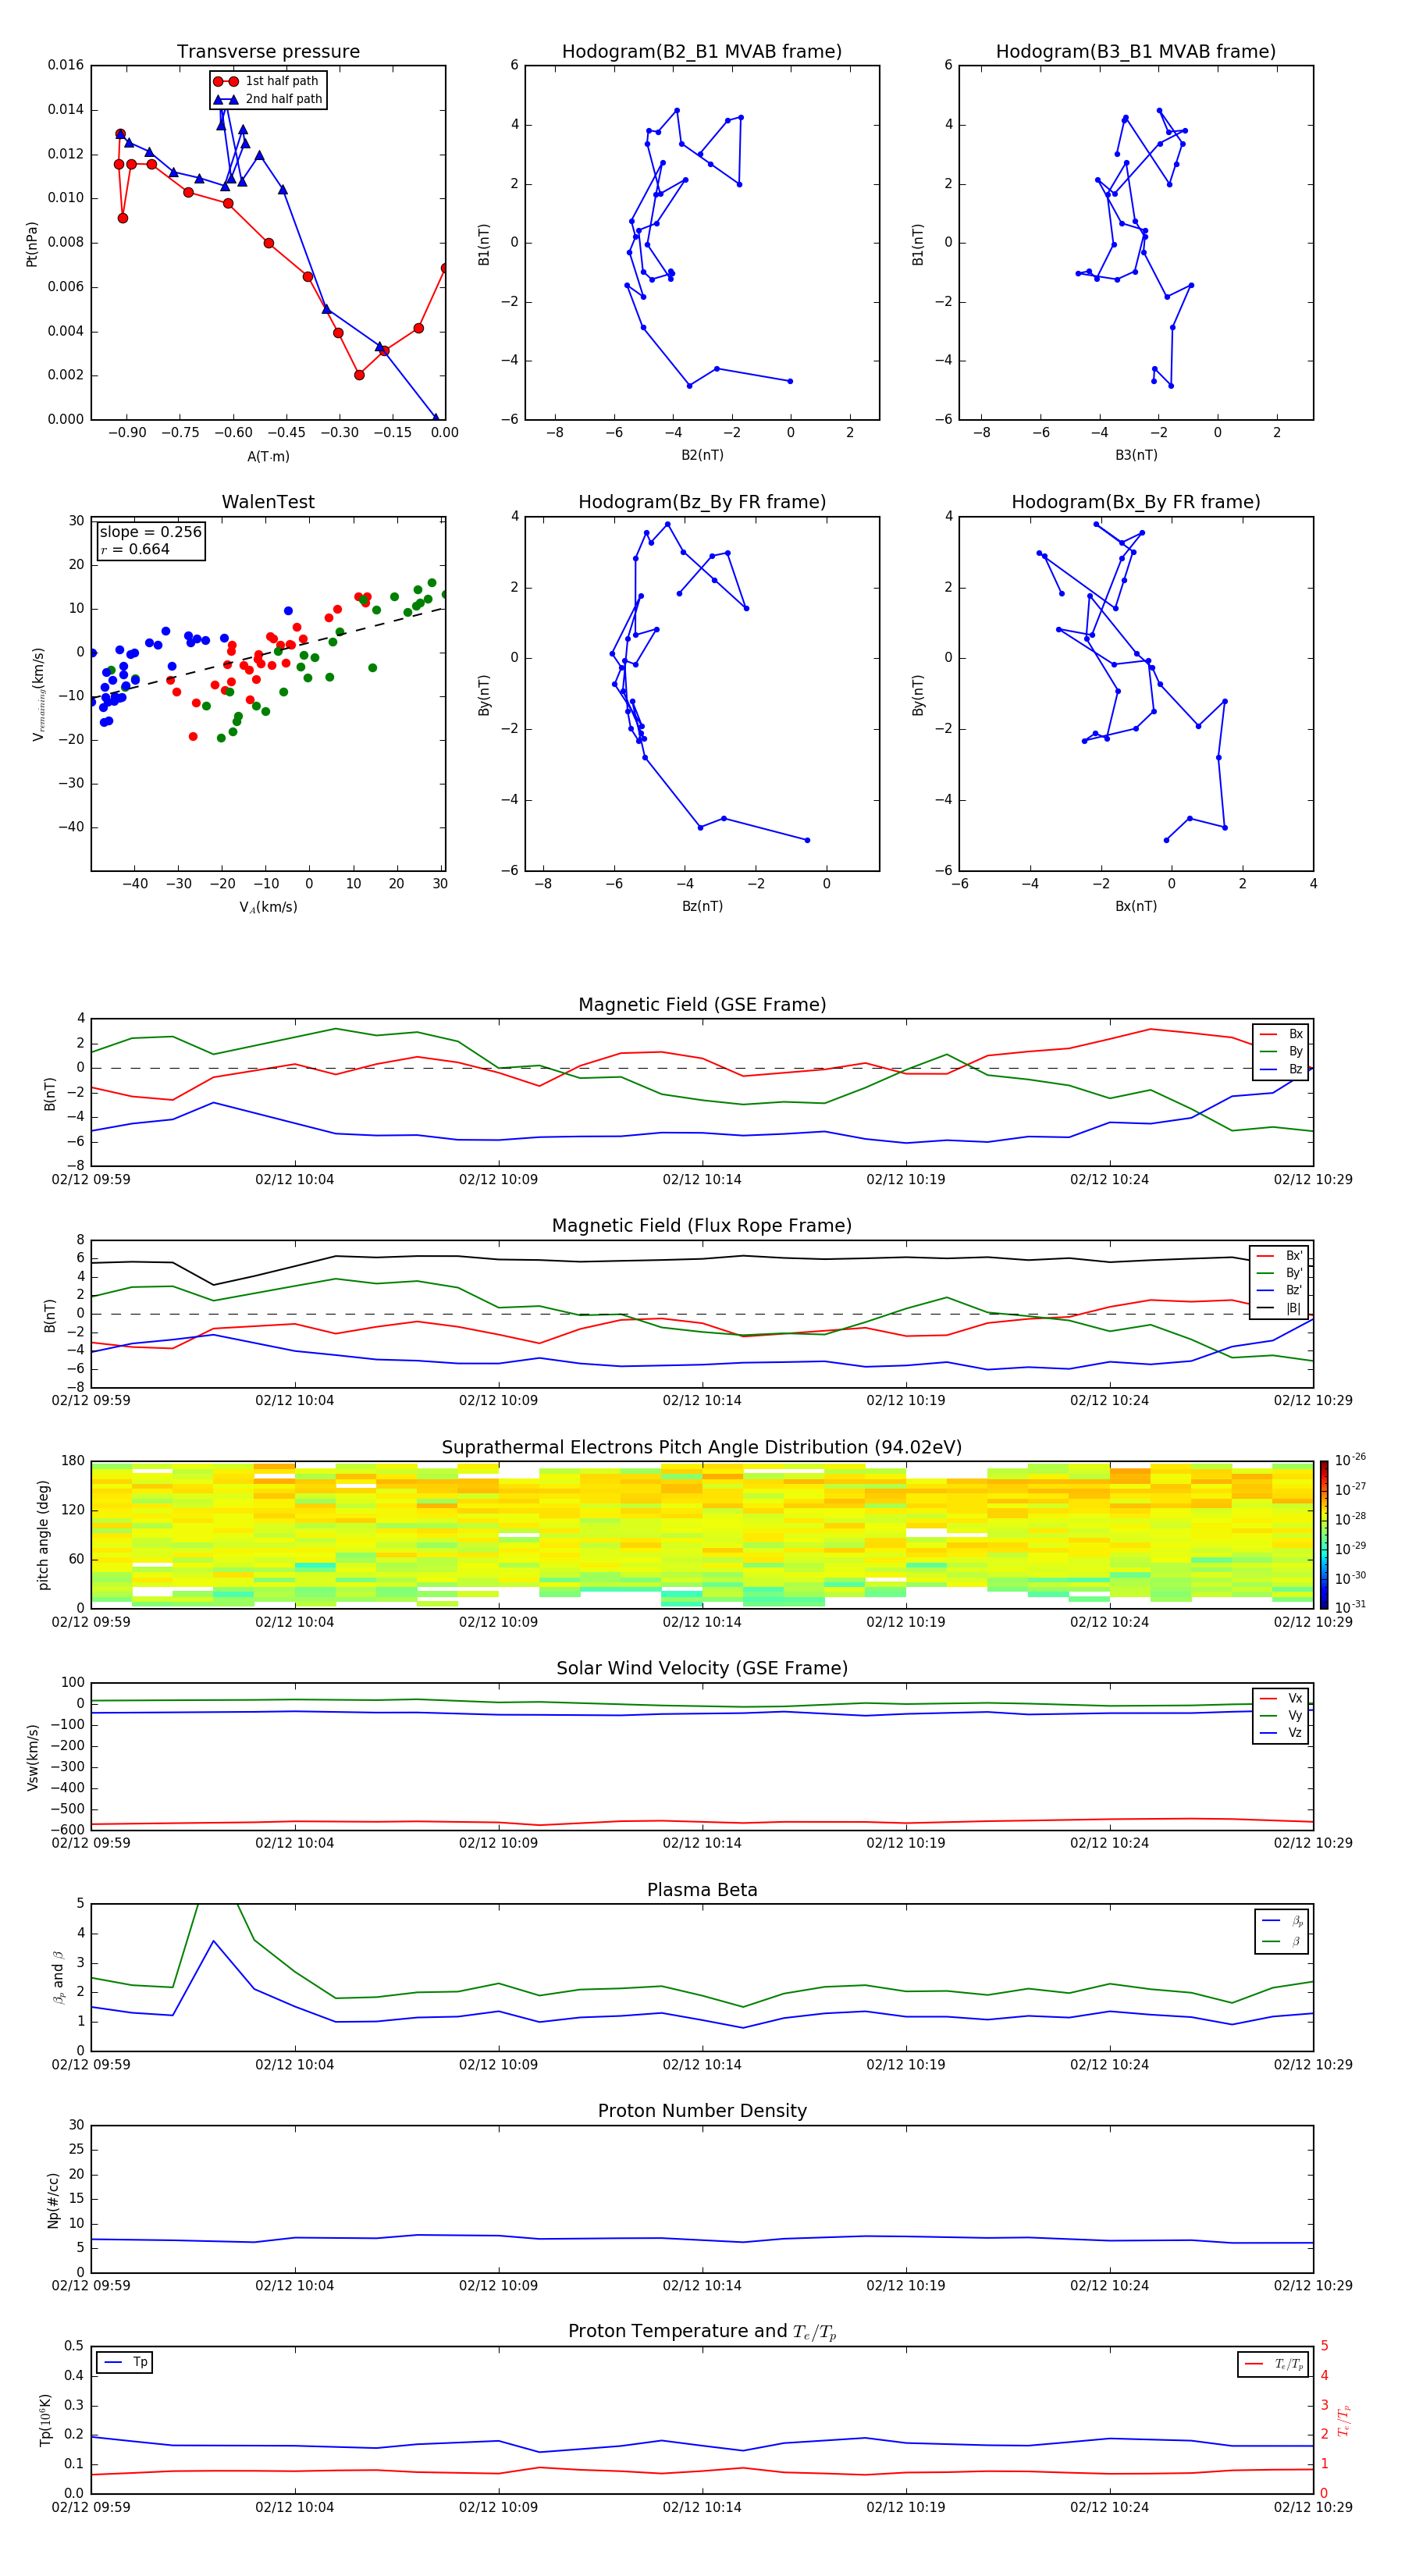Click the Plasma Beta legend box
The image size is (1405, 2576).
[x=1282, y=1931]
